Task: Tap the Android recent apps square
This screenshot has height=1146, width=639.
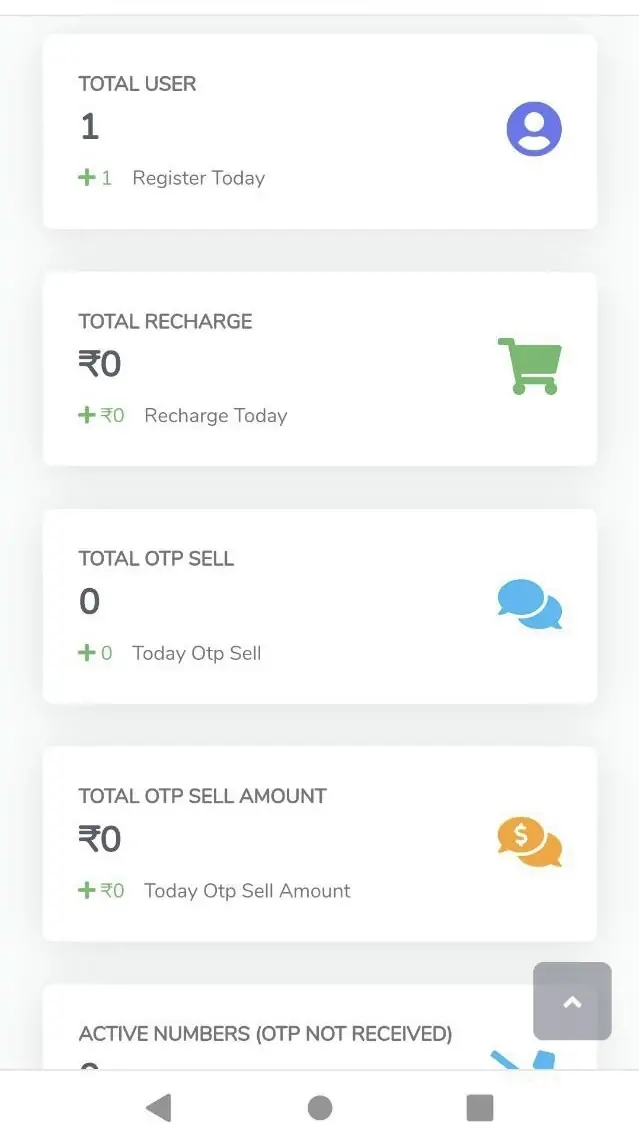Action: [x=480, y=1107]
